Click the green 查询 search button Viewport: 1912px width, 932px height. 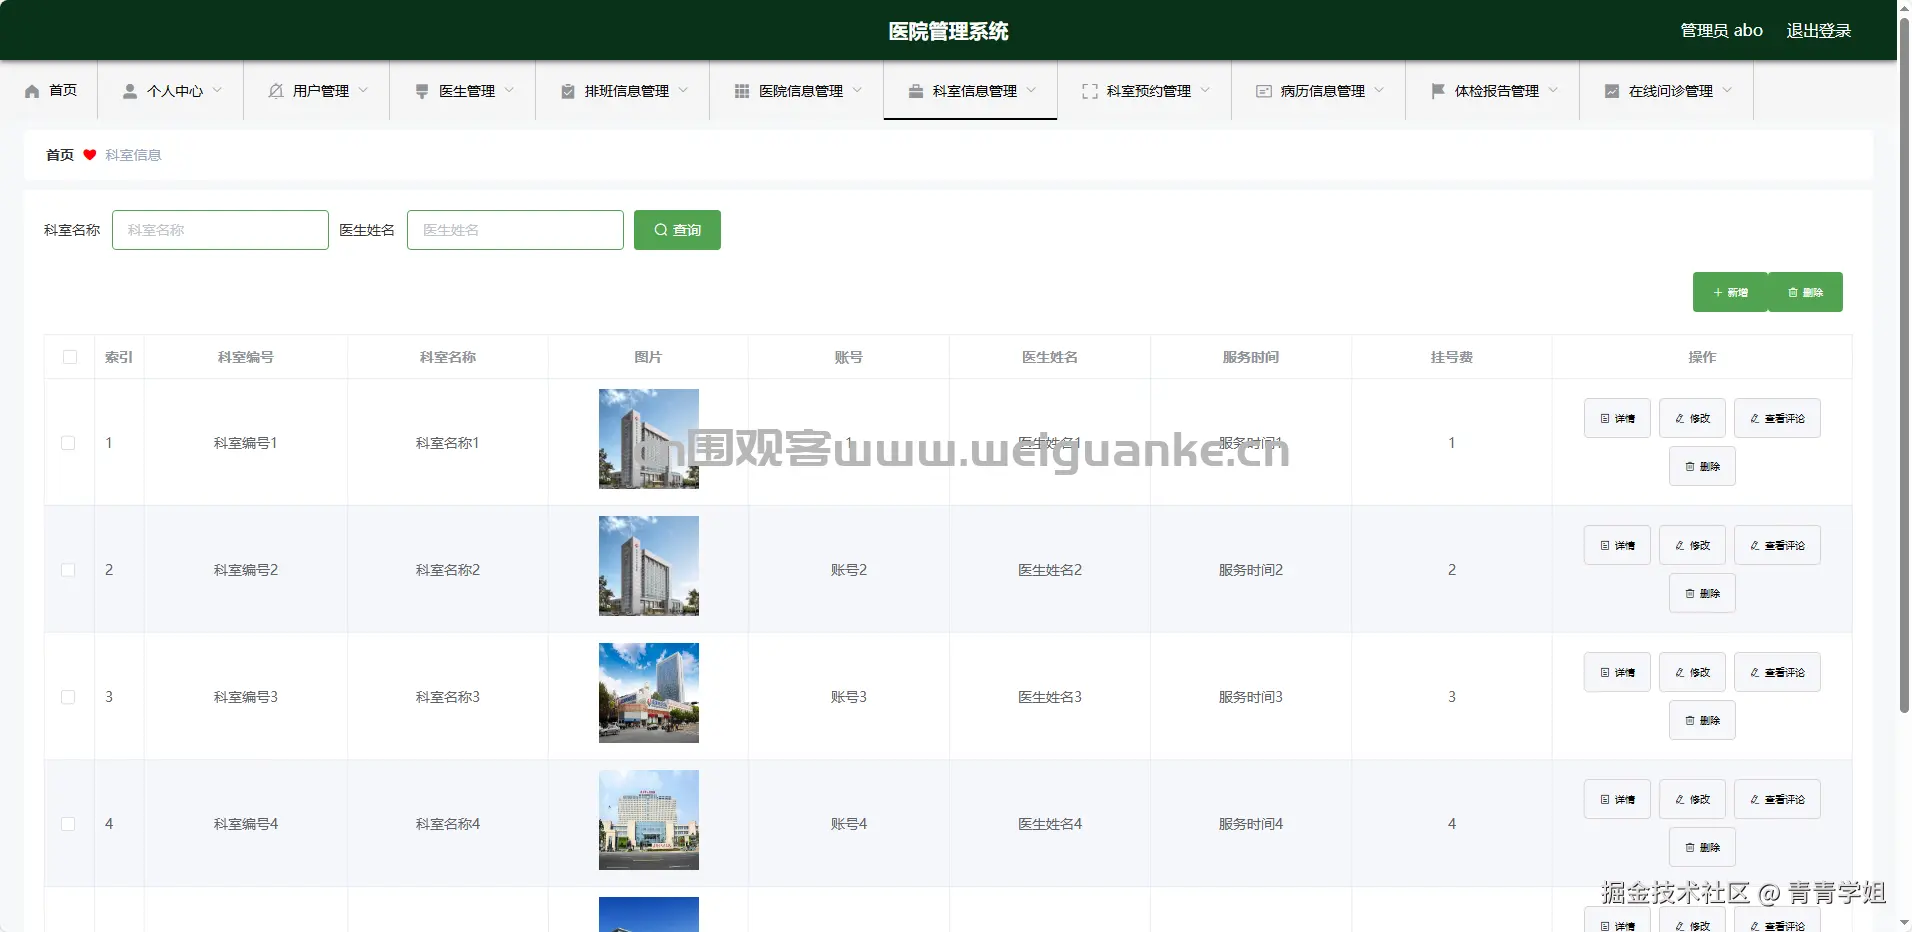click(x=677, y=230)
